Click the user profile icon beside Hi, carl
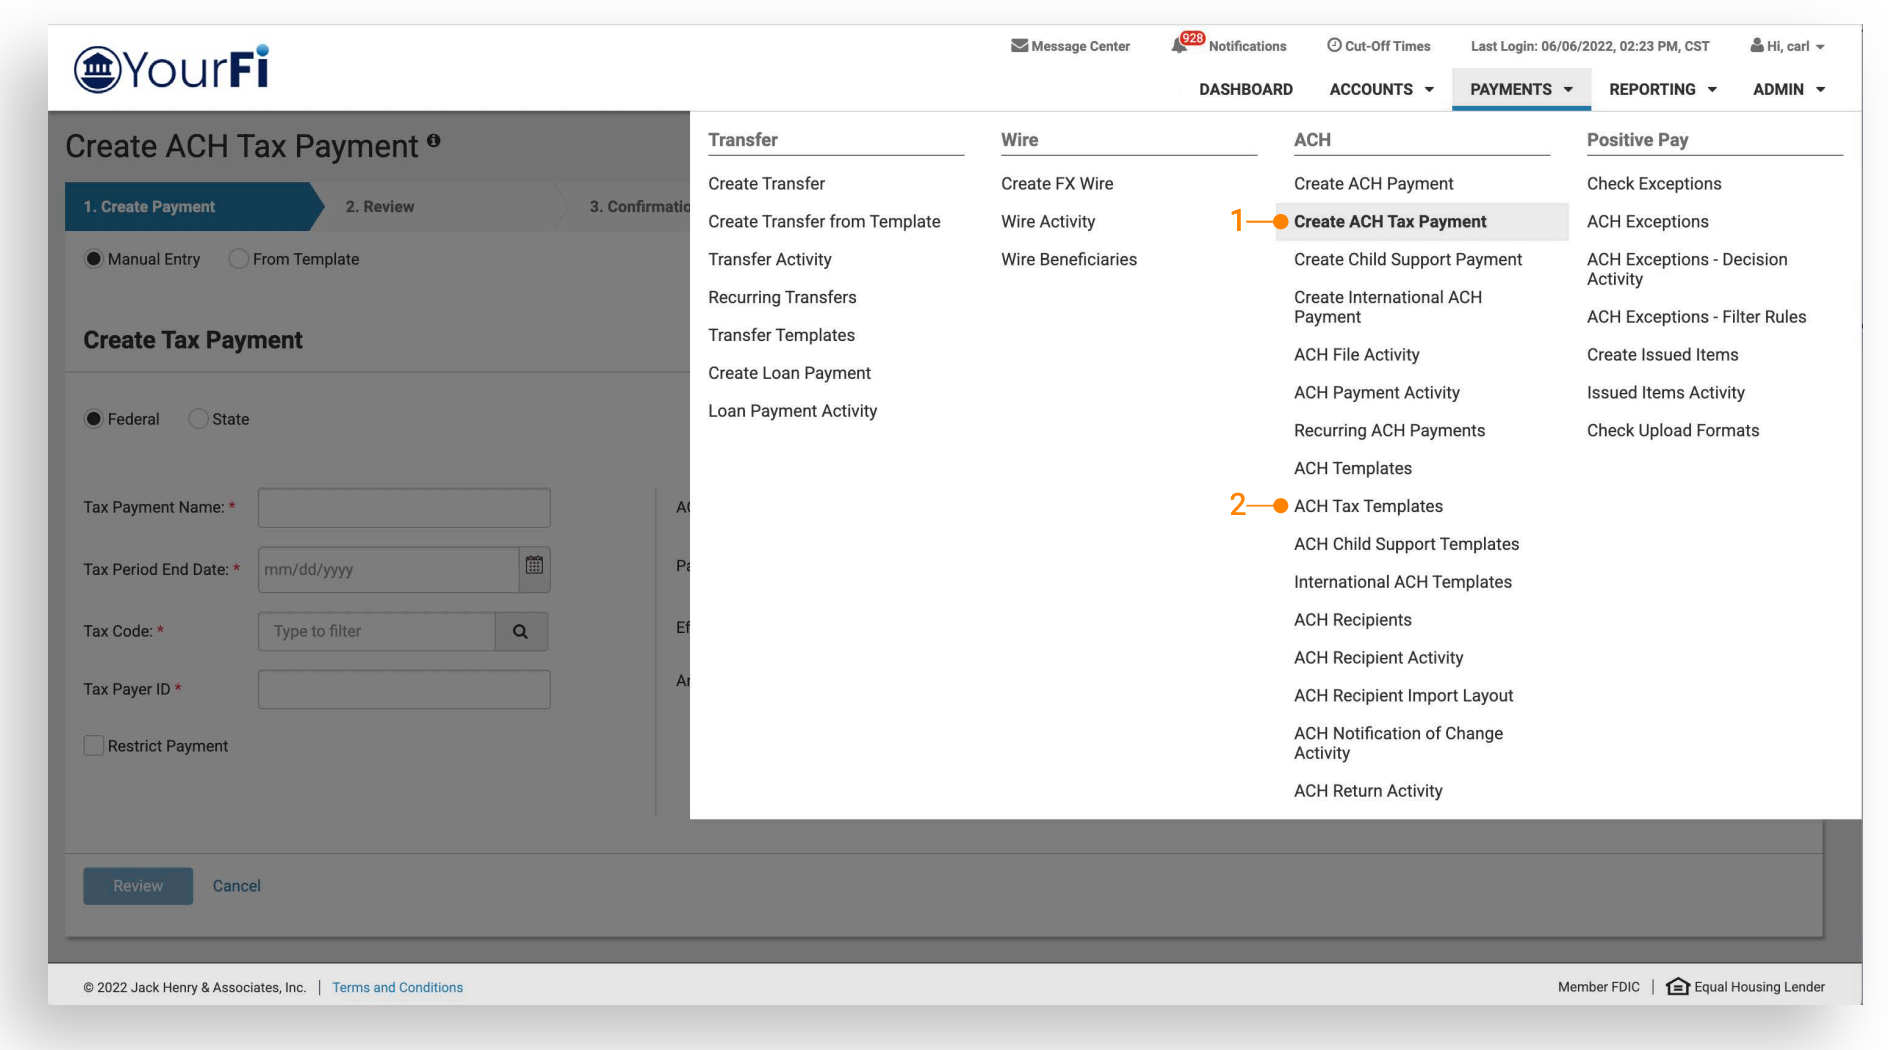This screenshot has height=1050, width=1888. pyautogui.click(x=1756, y=46)
